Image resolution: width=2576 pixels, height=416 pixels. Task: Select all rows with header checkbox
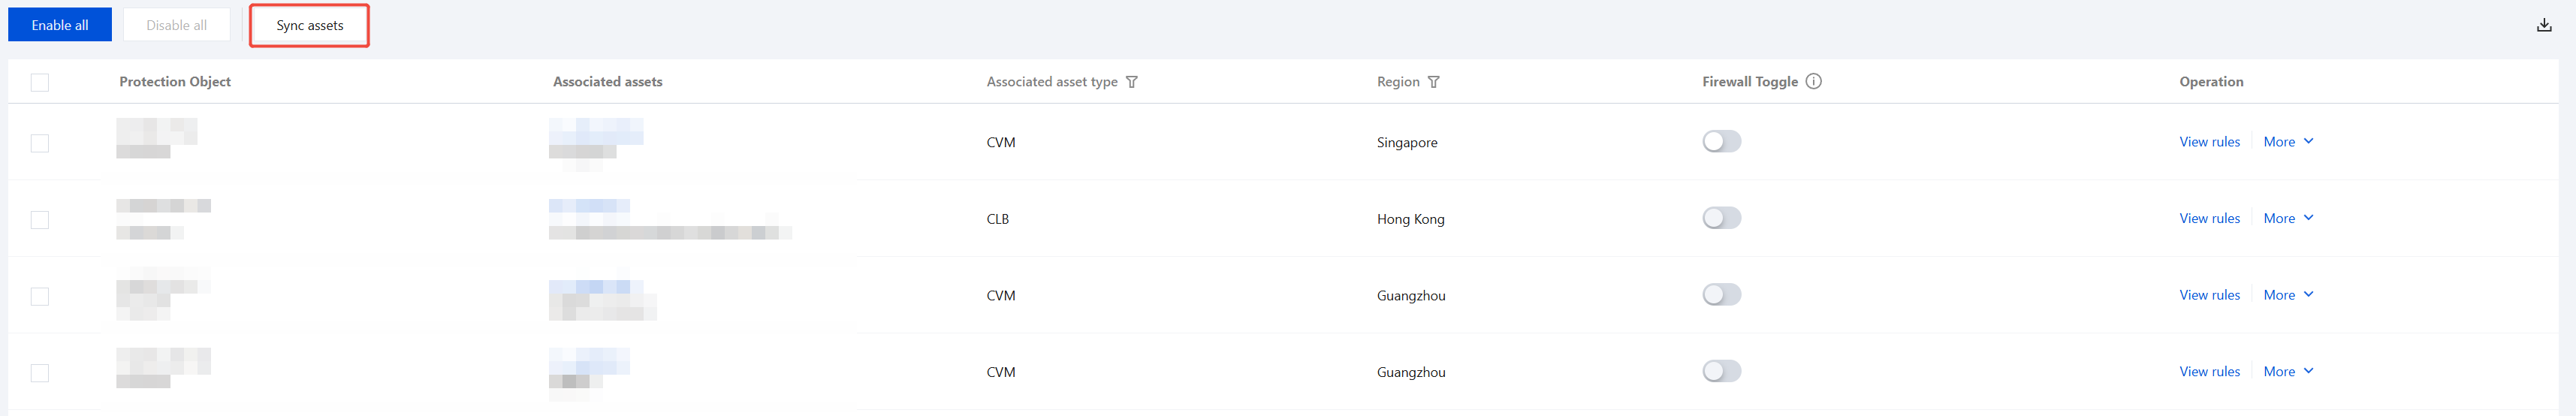pos(40,82)
